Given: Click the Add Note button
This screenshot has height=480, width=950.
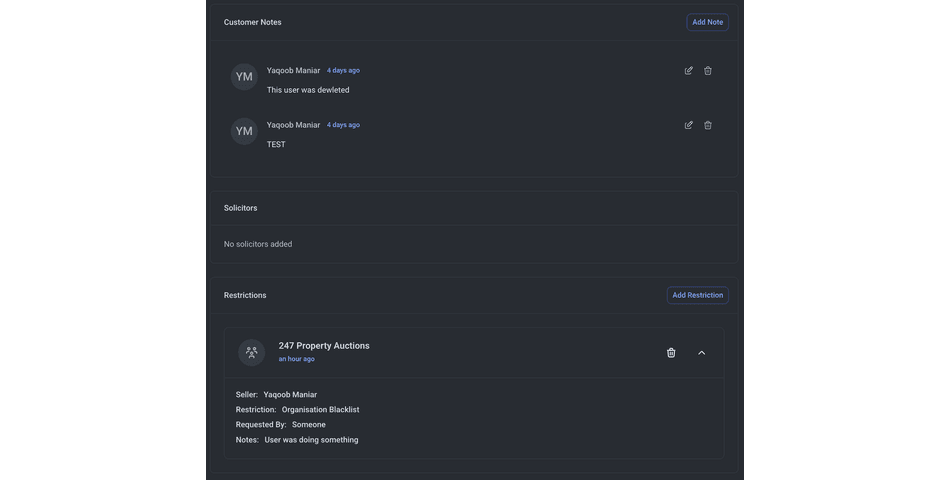Looking at the screenshot, I should (x=707, y=22).
